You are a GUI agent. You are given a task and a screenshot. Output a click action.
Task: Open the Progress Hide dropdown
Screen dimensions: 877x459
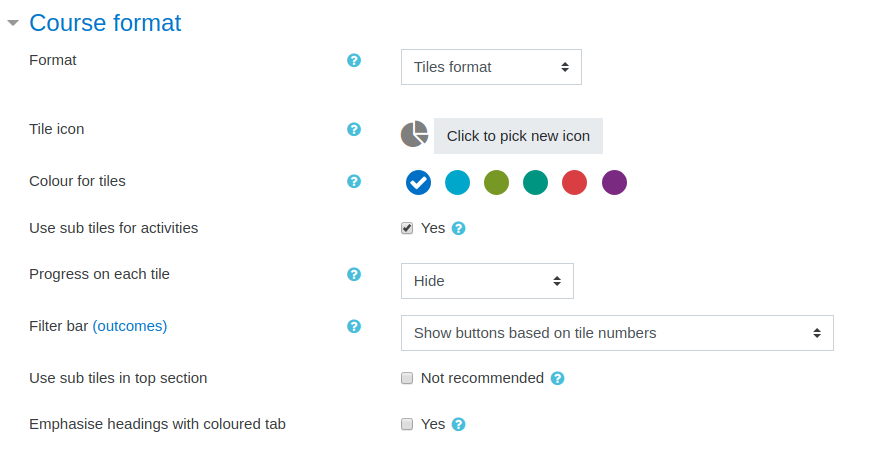click(487, 281)
